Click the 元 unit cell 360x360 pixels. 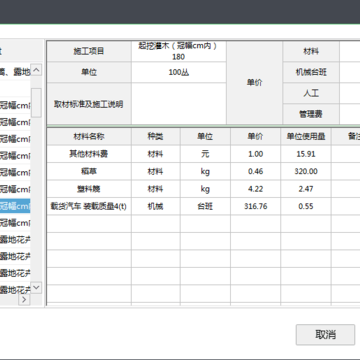click(x=205, y=154)
